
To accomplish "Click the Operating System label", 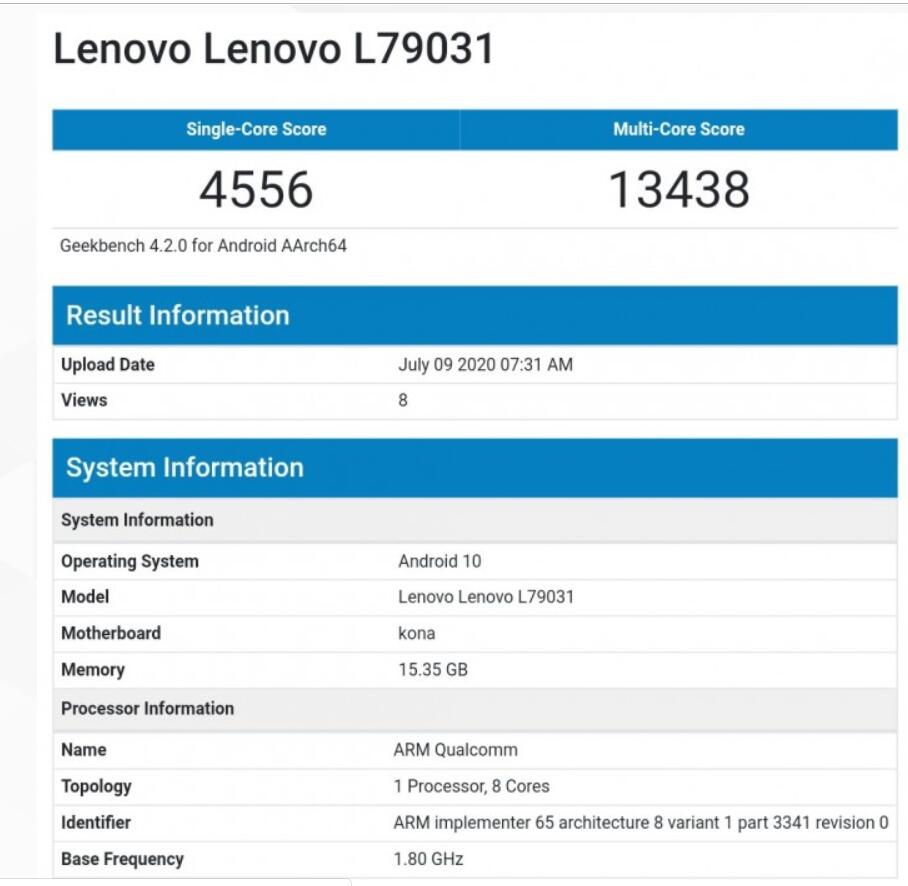I will pyautogui.click(x=130, y=562).
